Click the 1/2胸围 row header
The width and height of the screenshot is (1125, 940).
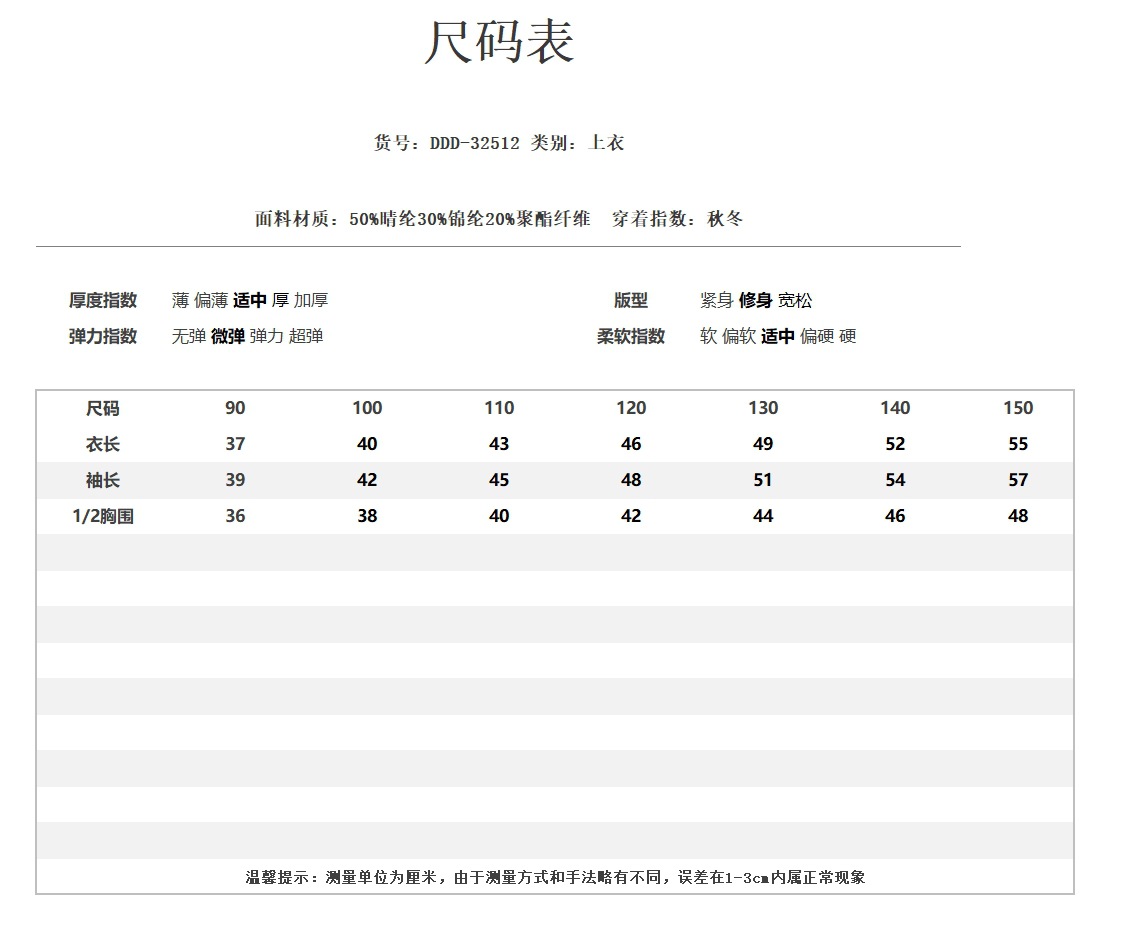103,516
